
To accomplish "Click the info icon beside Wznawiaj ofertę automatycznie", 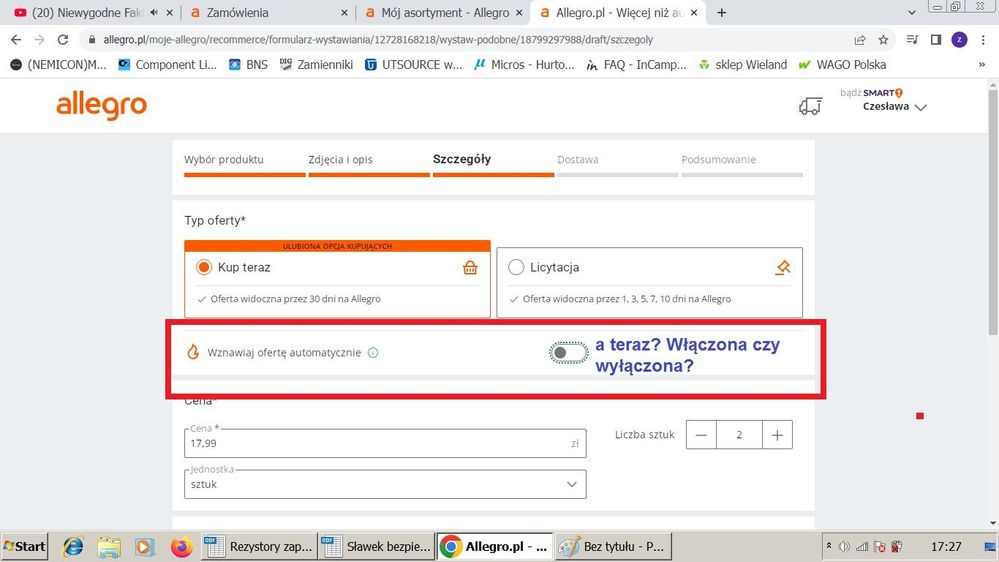I will click(x=373, y=352).
